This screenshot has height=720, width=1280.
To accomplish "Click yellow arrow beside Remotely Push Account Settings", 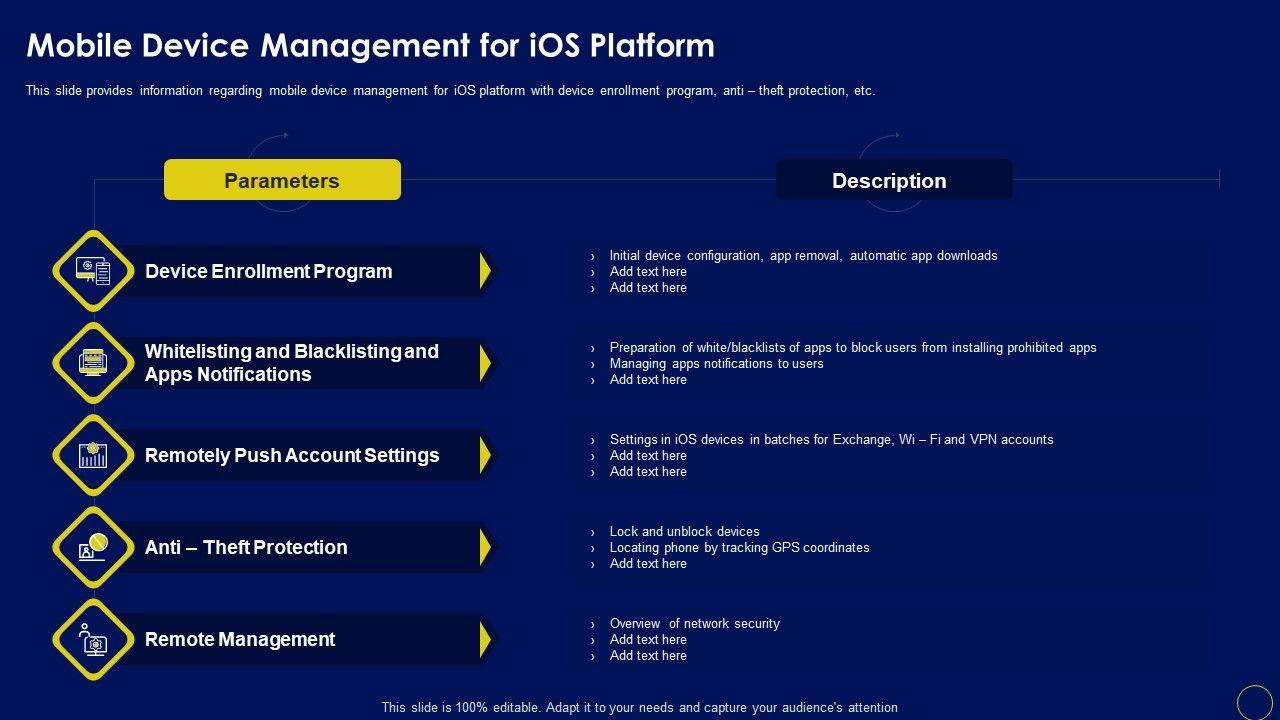I will (485, 455).
